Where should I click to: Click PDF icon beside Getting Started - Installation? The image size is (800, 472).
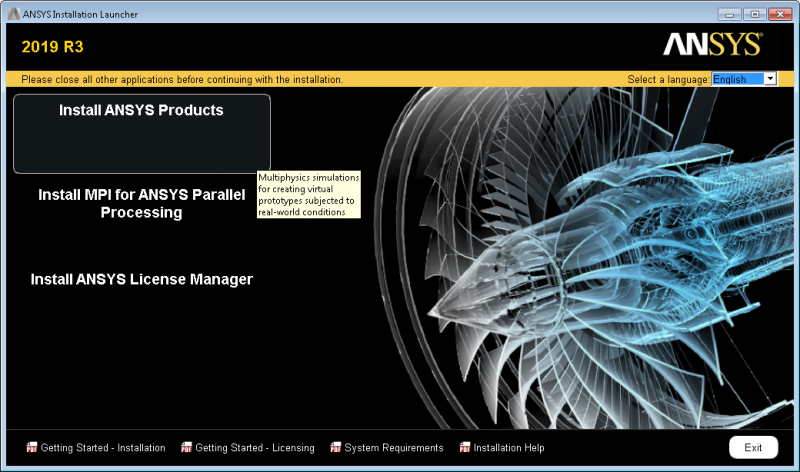click(x=32, y=448)
